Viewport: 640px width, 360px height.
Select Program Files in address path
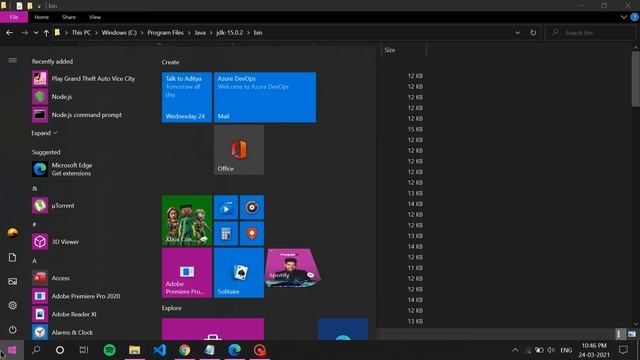165,33
